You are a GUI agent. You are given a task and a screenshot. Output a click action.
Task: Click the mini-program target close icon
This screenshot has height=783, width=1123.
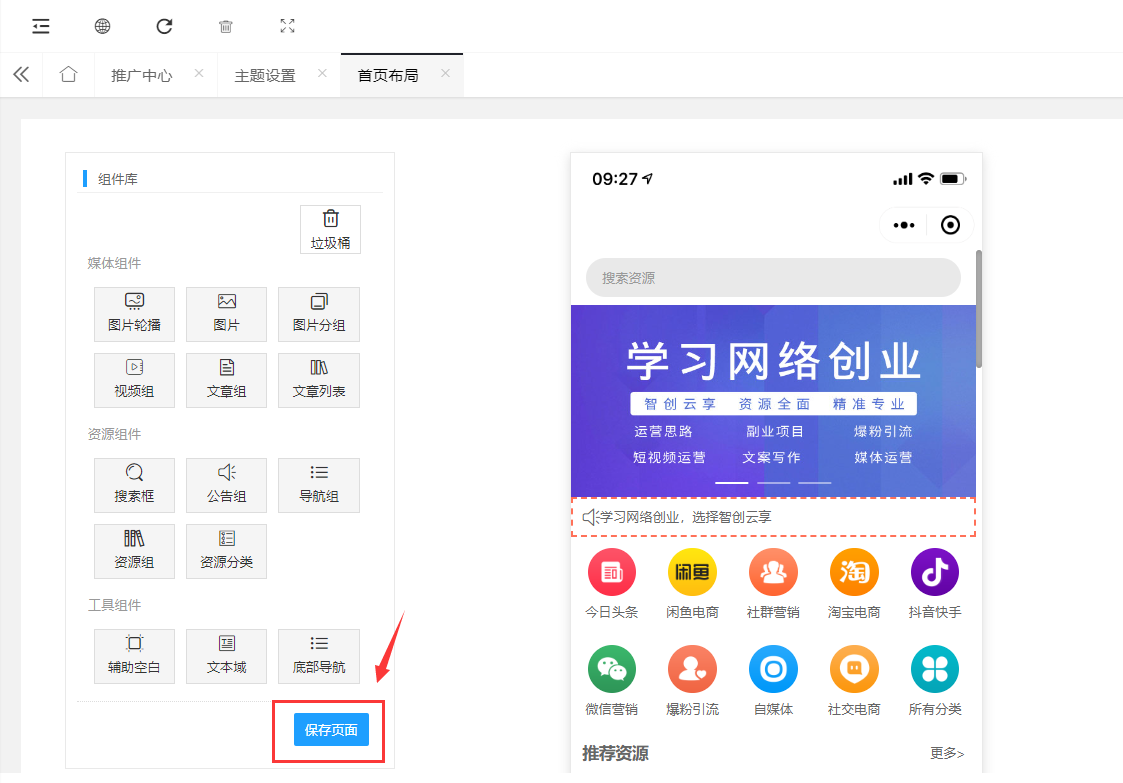[x=950, y=225]
